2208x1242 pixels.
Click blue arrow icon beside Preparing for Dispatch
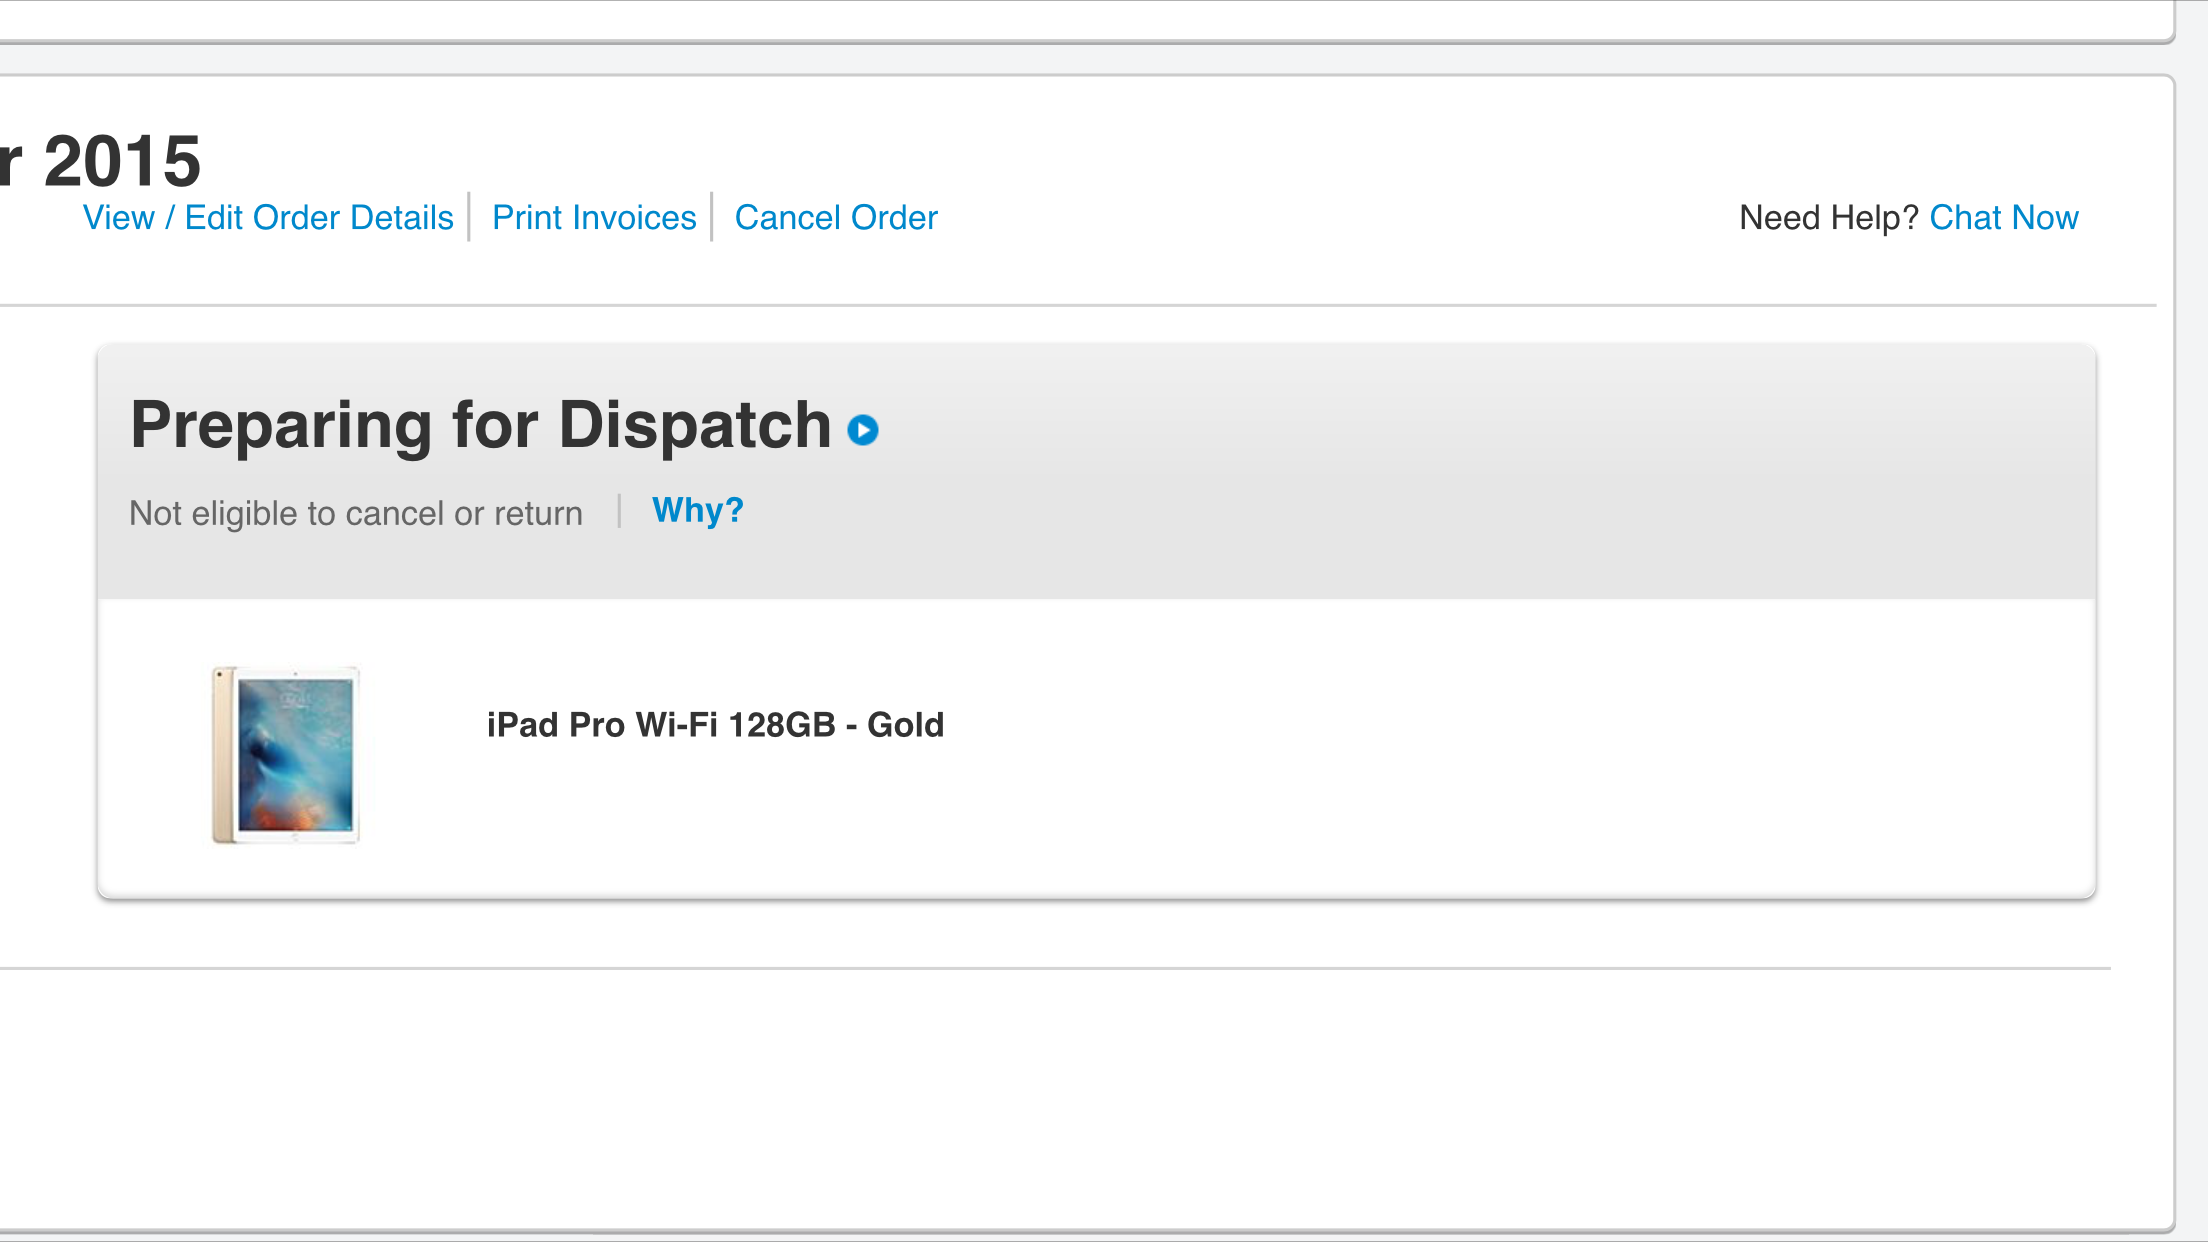tap(863, 430)
